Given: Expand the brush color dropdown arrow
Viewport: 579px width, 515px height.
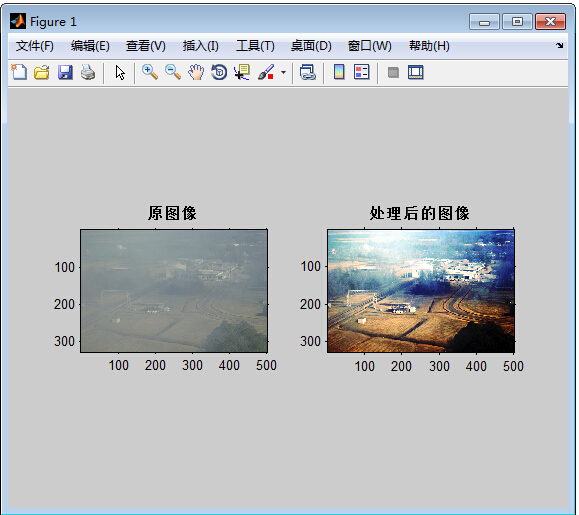Looking at the screenshot, I should click(x=283, y=72).
